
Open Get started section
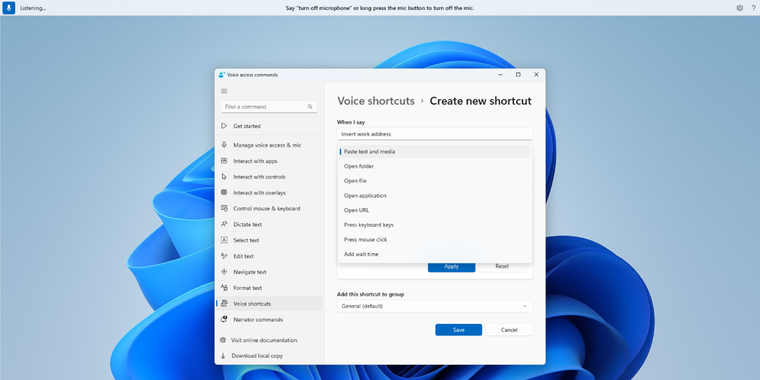point(269,126)
